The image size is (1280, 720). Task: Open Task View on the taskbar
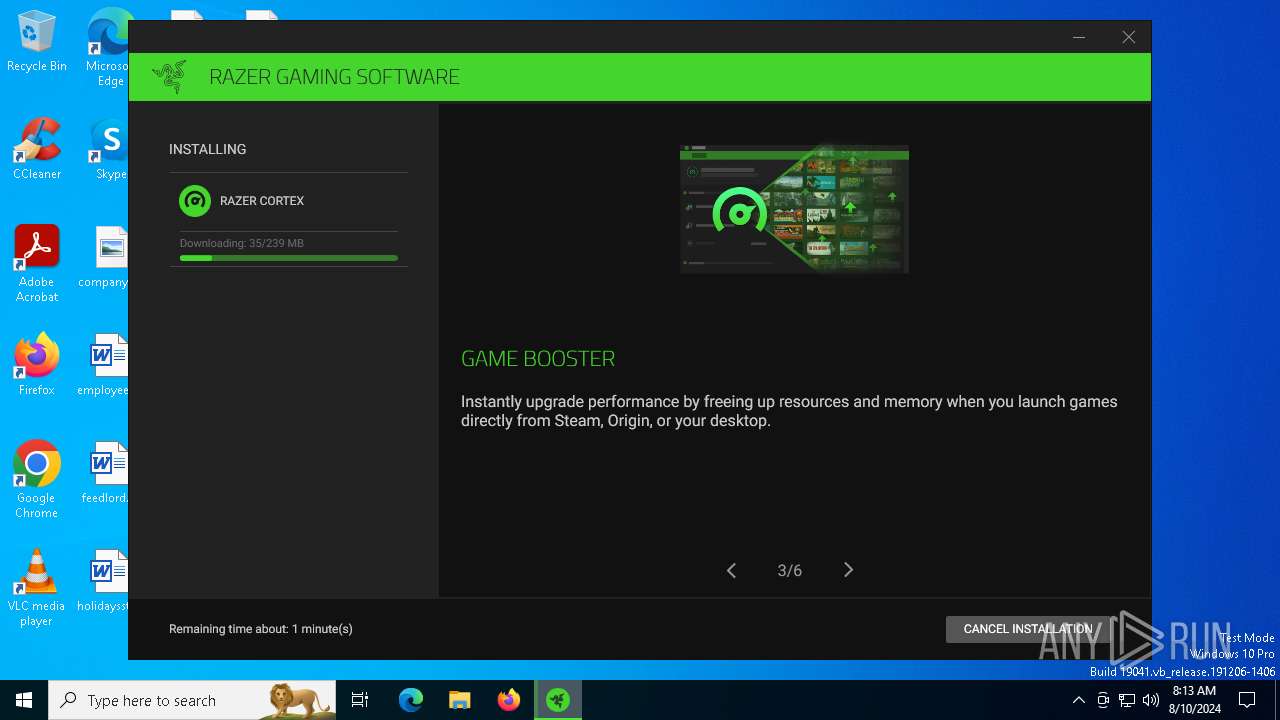(x=360, y=700)
